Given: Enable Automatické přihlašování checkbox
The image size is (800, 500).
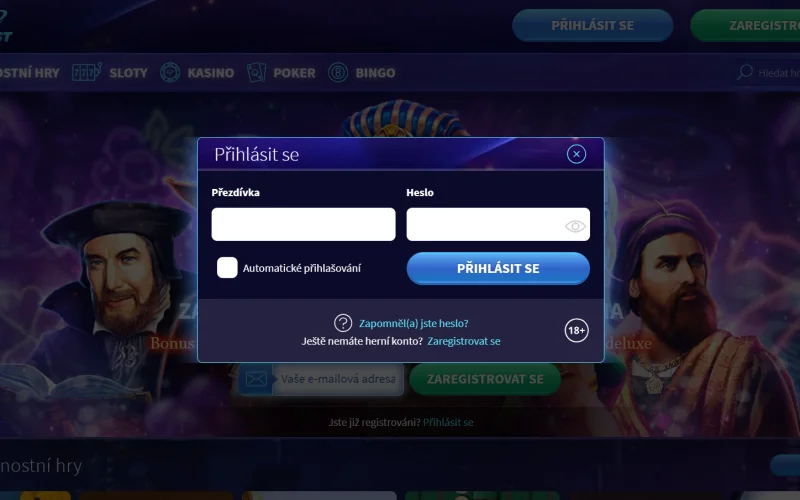Looking at the screenshot, I should tap(227, 267).
